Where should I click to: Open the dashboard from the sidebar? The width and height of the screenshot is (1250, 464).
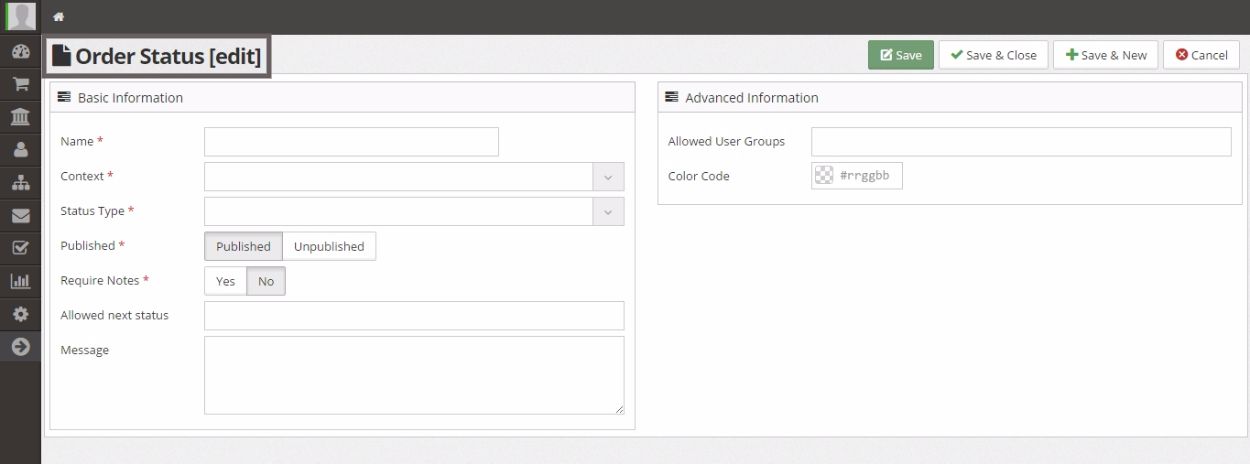coord(20,52)
